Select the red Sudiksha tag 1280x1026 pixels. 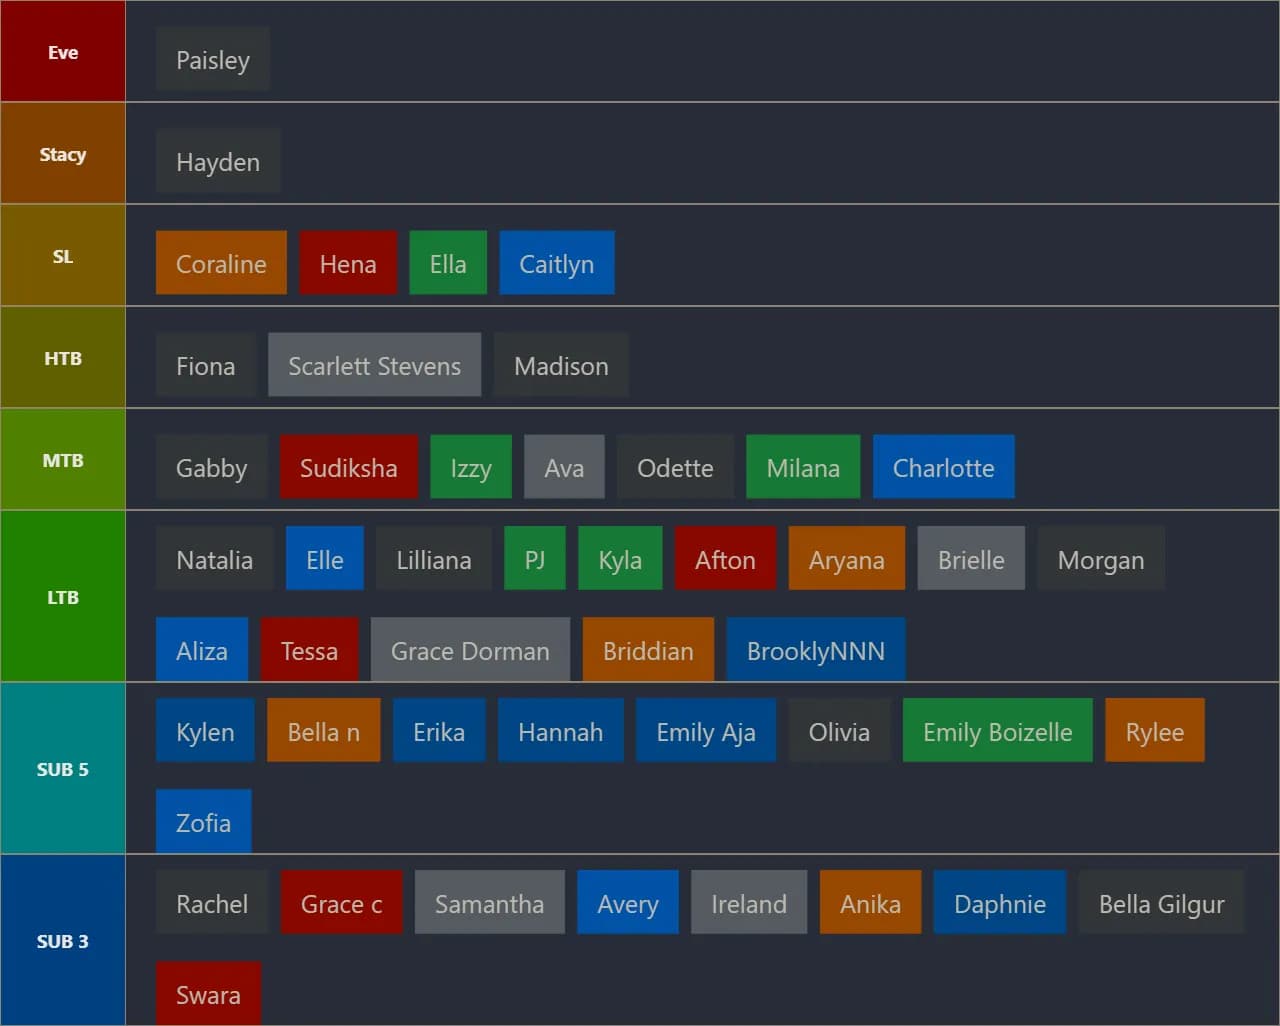tap(348, 468)
